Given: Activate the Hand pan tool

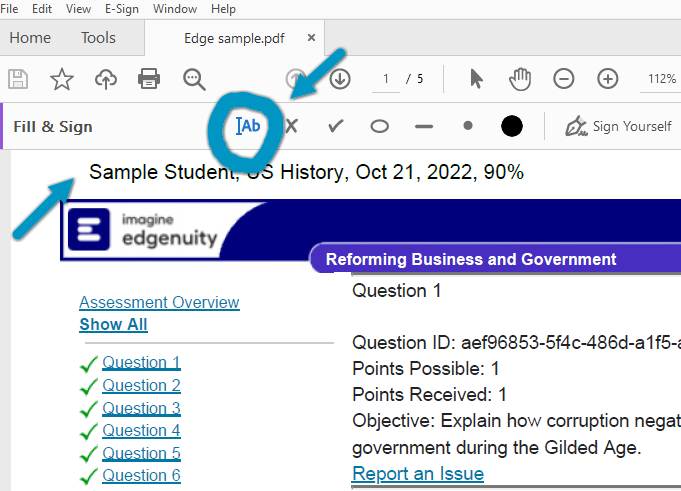Looking at the screenshot, I should [519, 79].
